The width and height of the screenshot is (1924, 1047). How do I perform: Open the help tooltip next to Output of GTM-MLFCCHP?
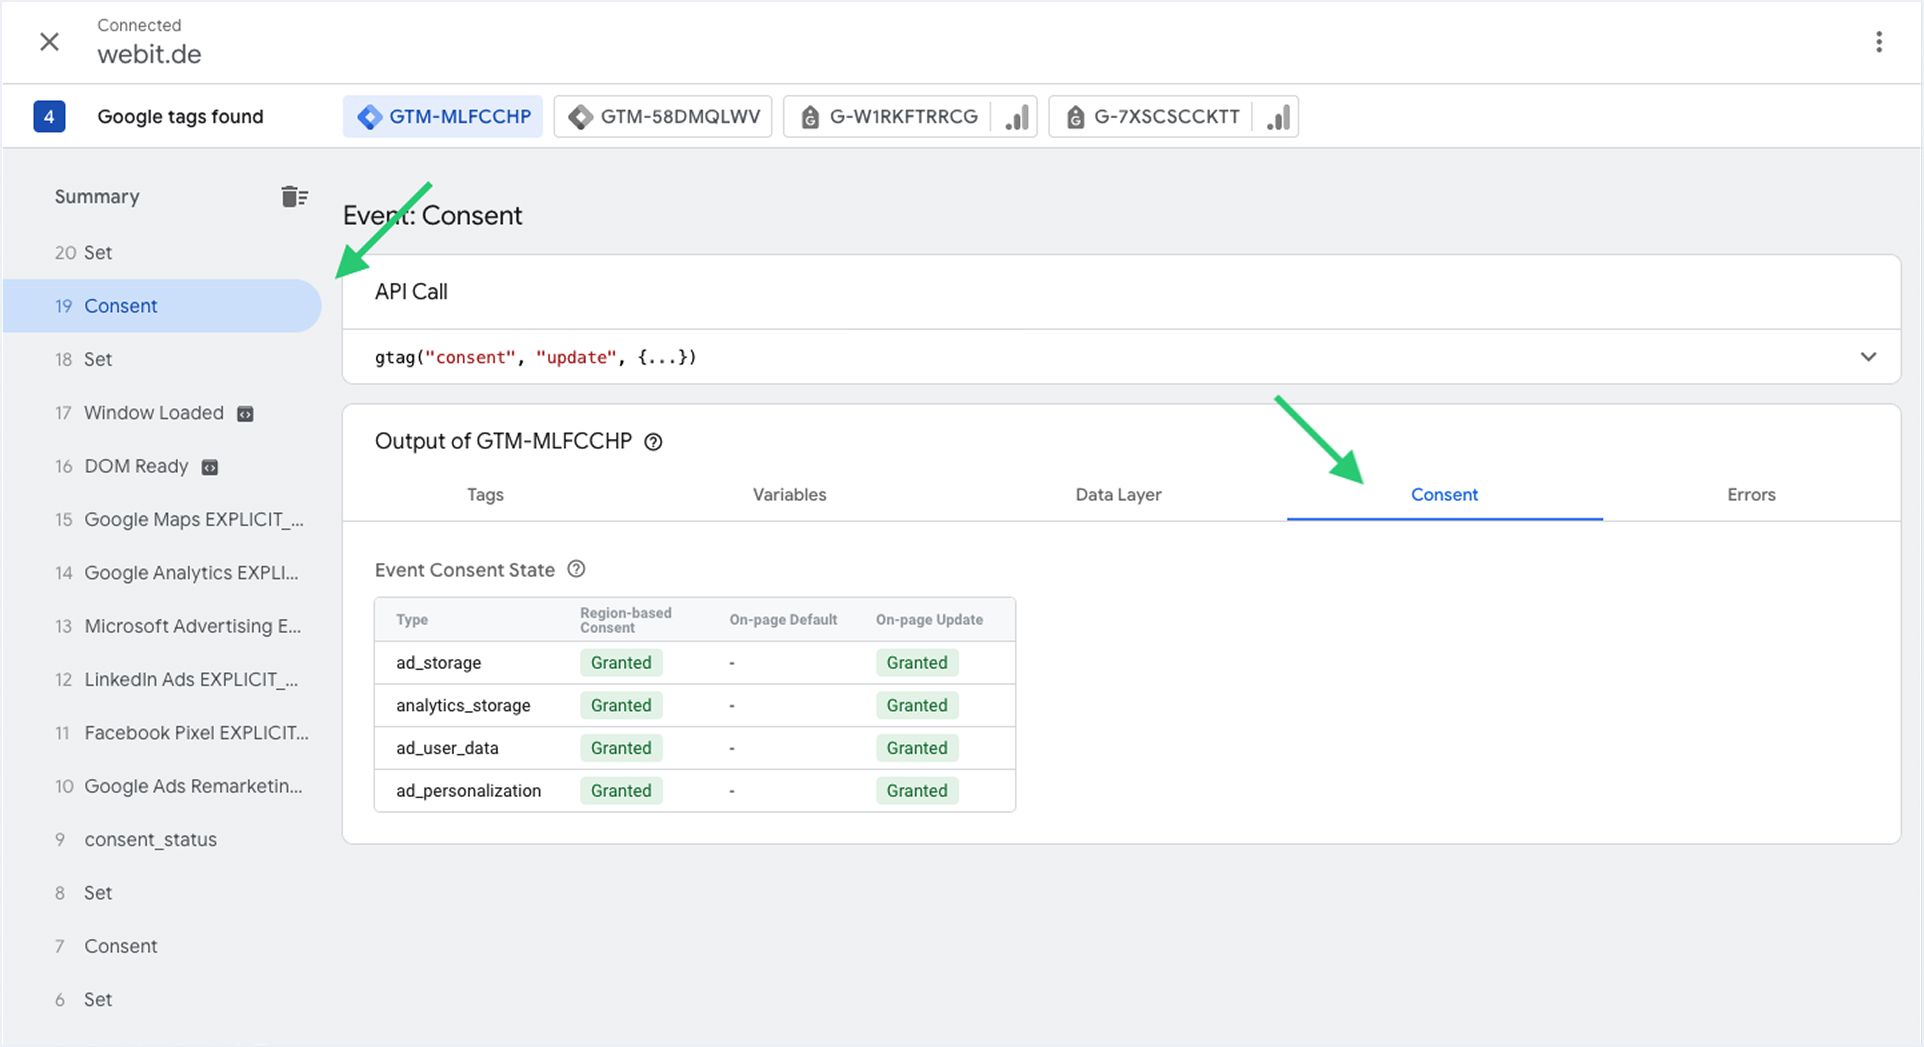point(653,441)
